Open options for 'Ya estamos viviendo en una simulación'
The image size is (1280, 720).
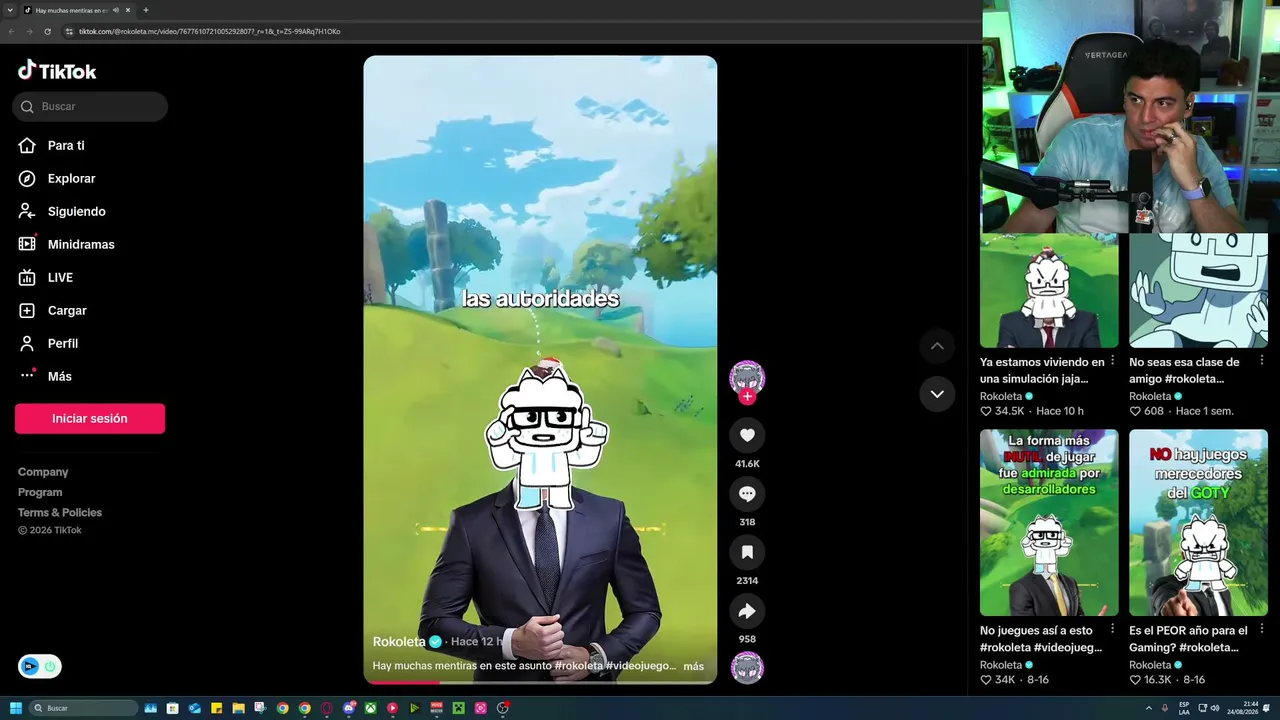[1112, 361]
